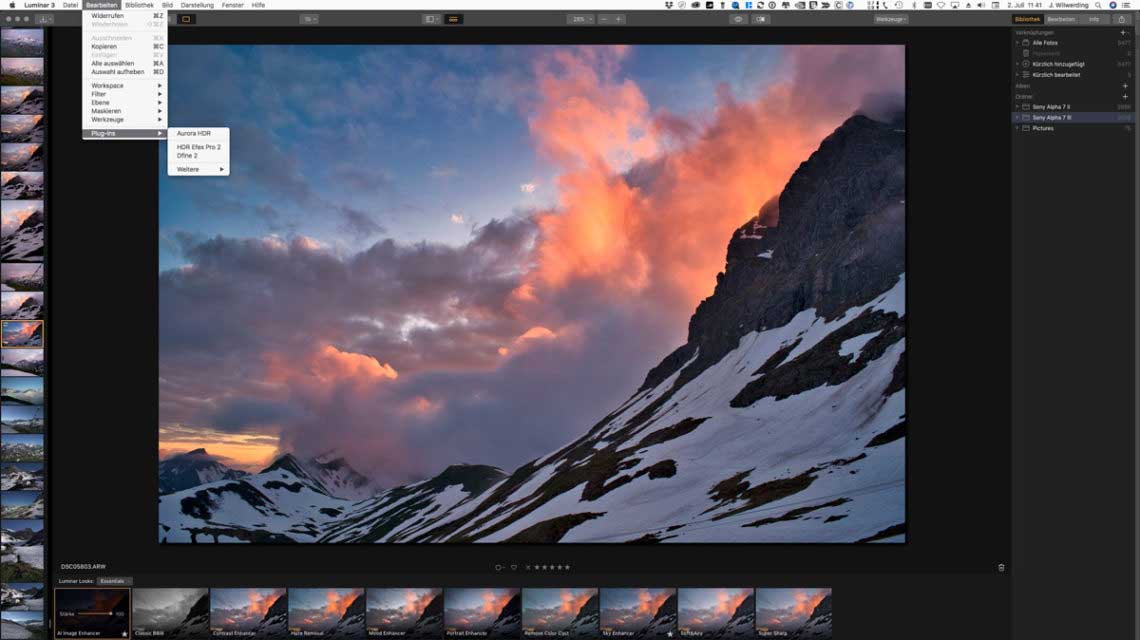
Task: Click the trash icon below the photo
Action: coord(1001,567)
